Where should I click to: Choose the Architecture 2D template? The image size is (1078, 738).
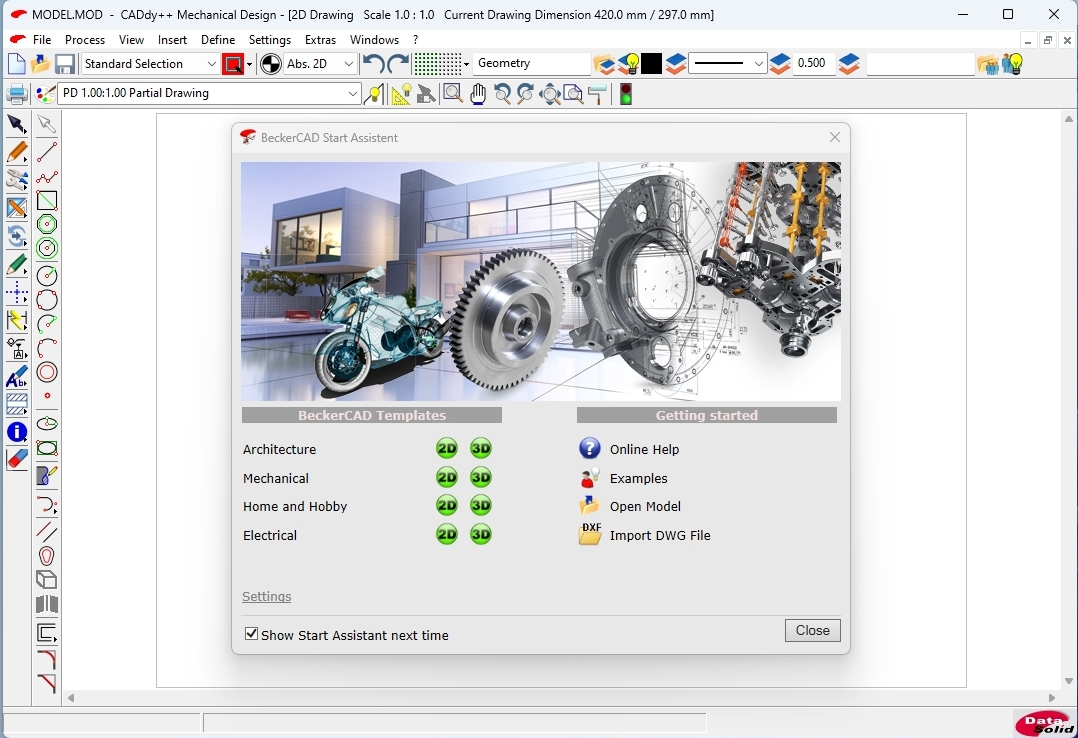[447, 448]
